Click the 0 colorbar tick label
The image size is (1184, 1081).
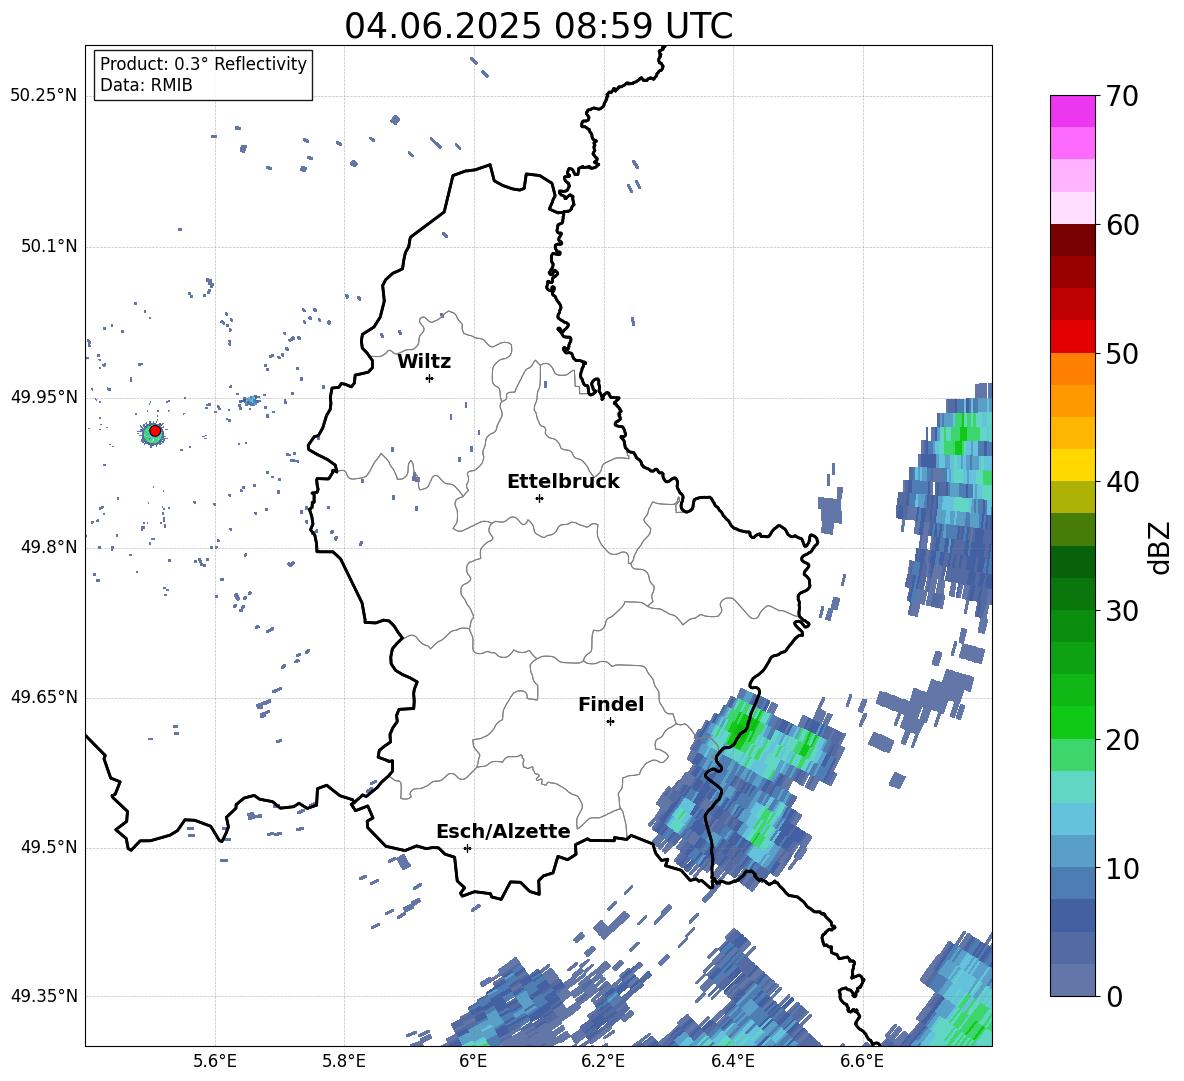1113,996
